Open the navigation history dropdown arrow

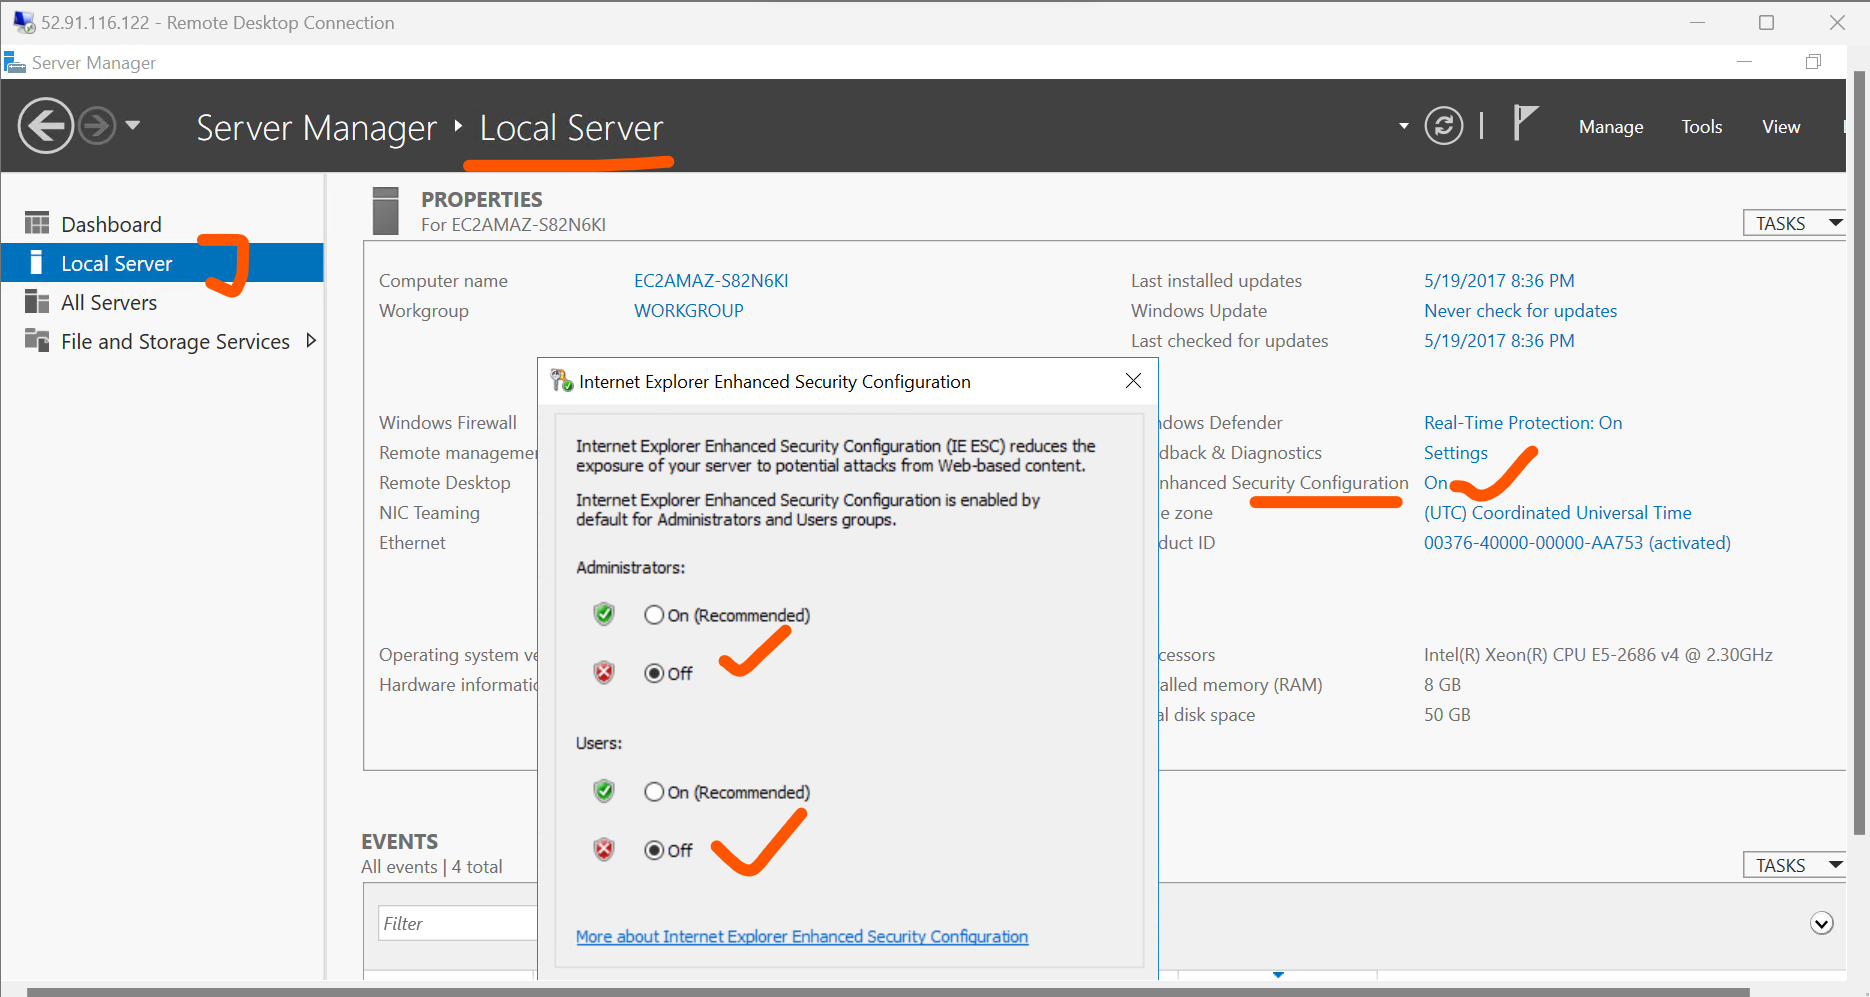133,126
